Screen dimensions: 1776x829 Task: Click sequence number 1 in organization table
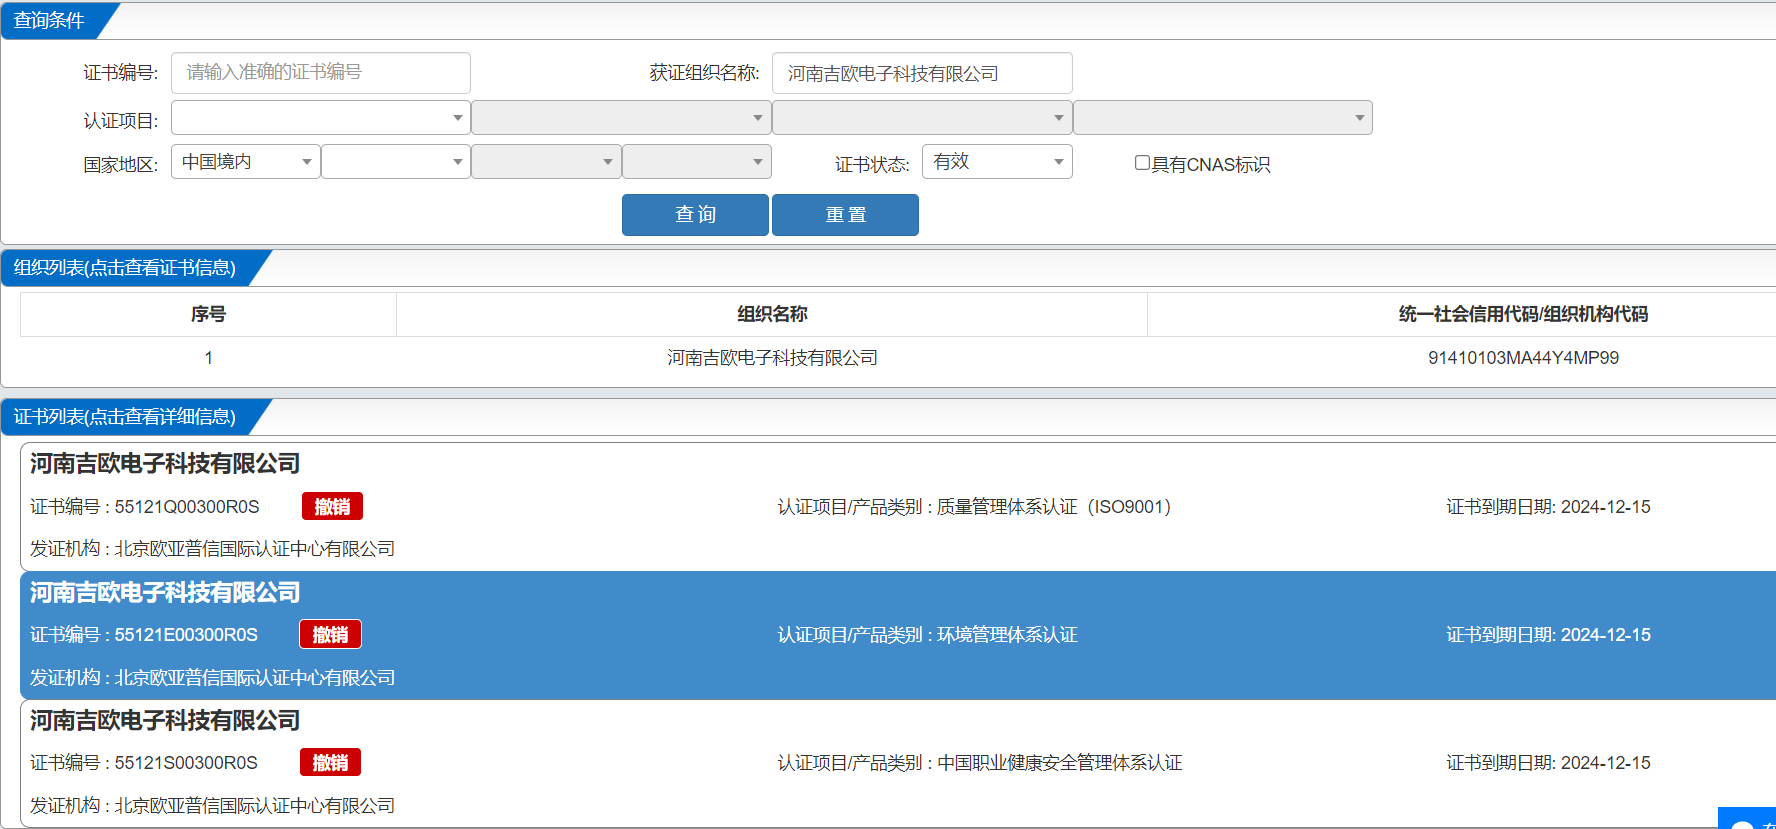(208, 358)
